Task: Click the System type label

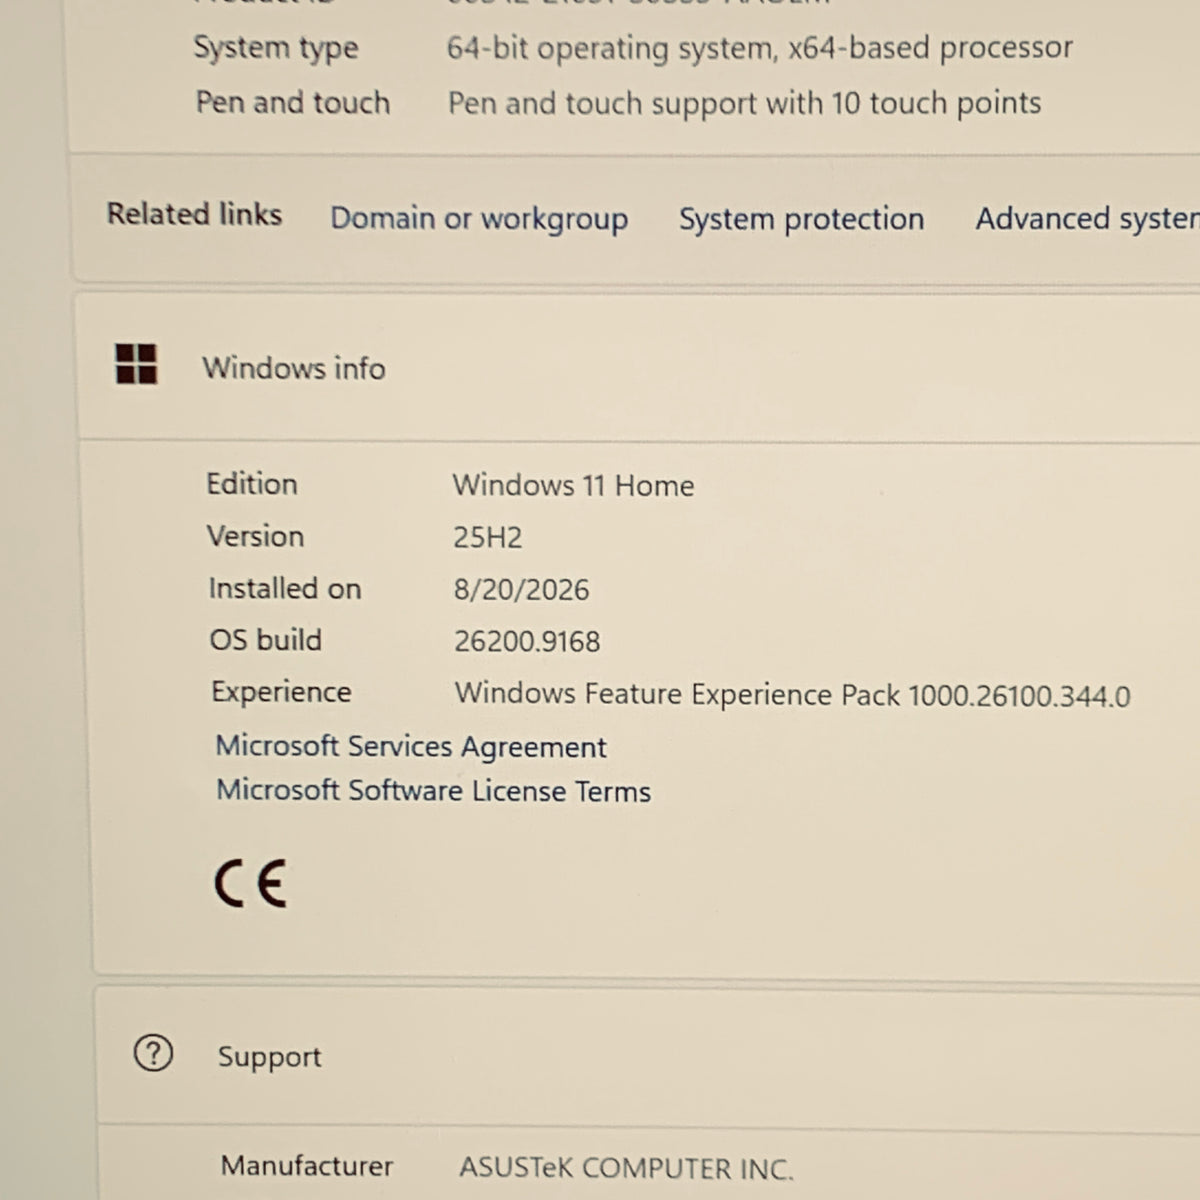Action: point(275,48)
